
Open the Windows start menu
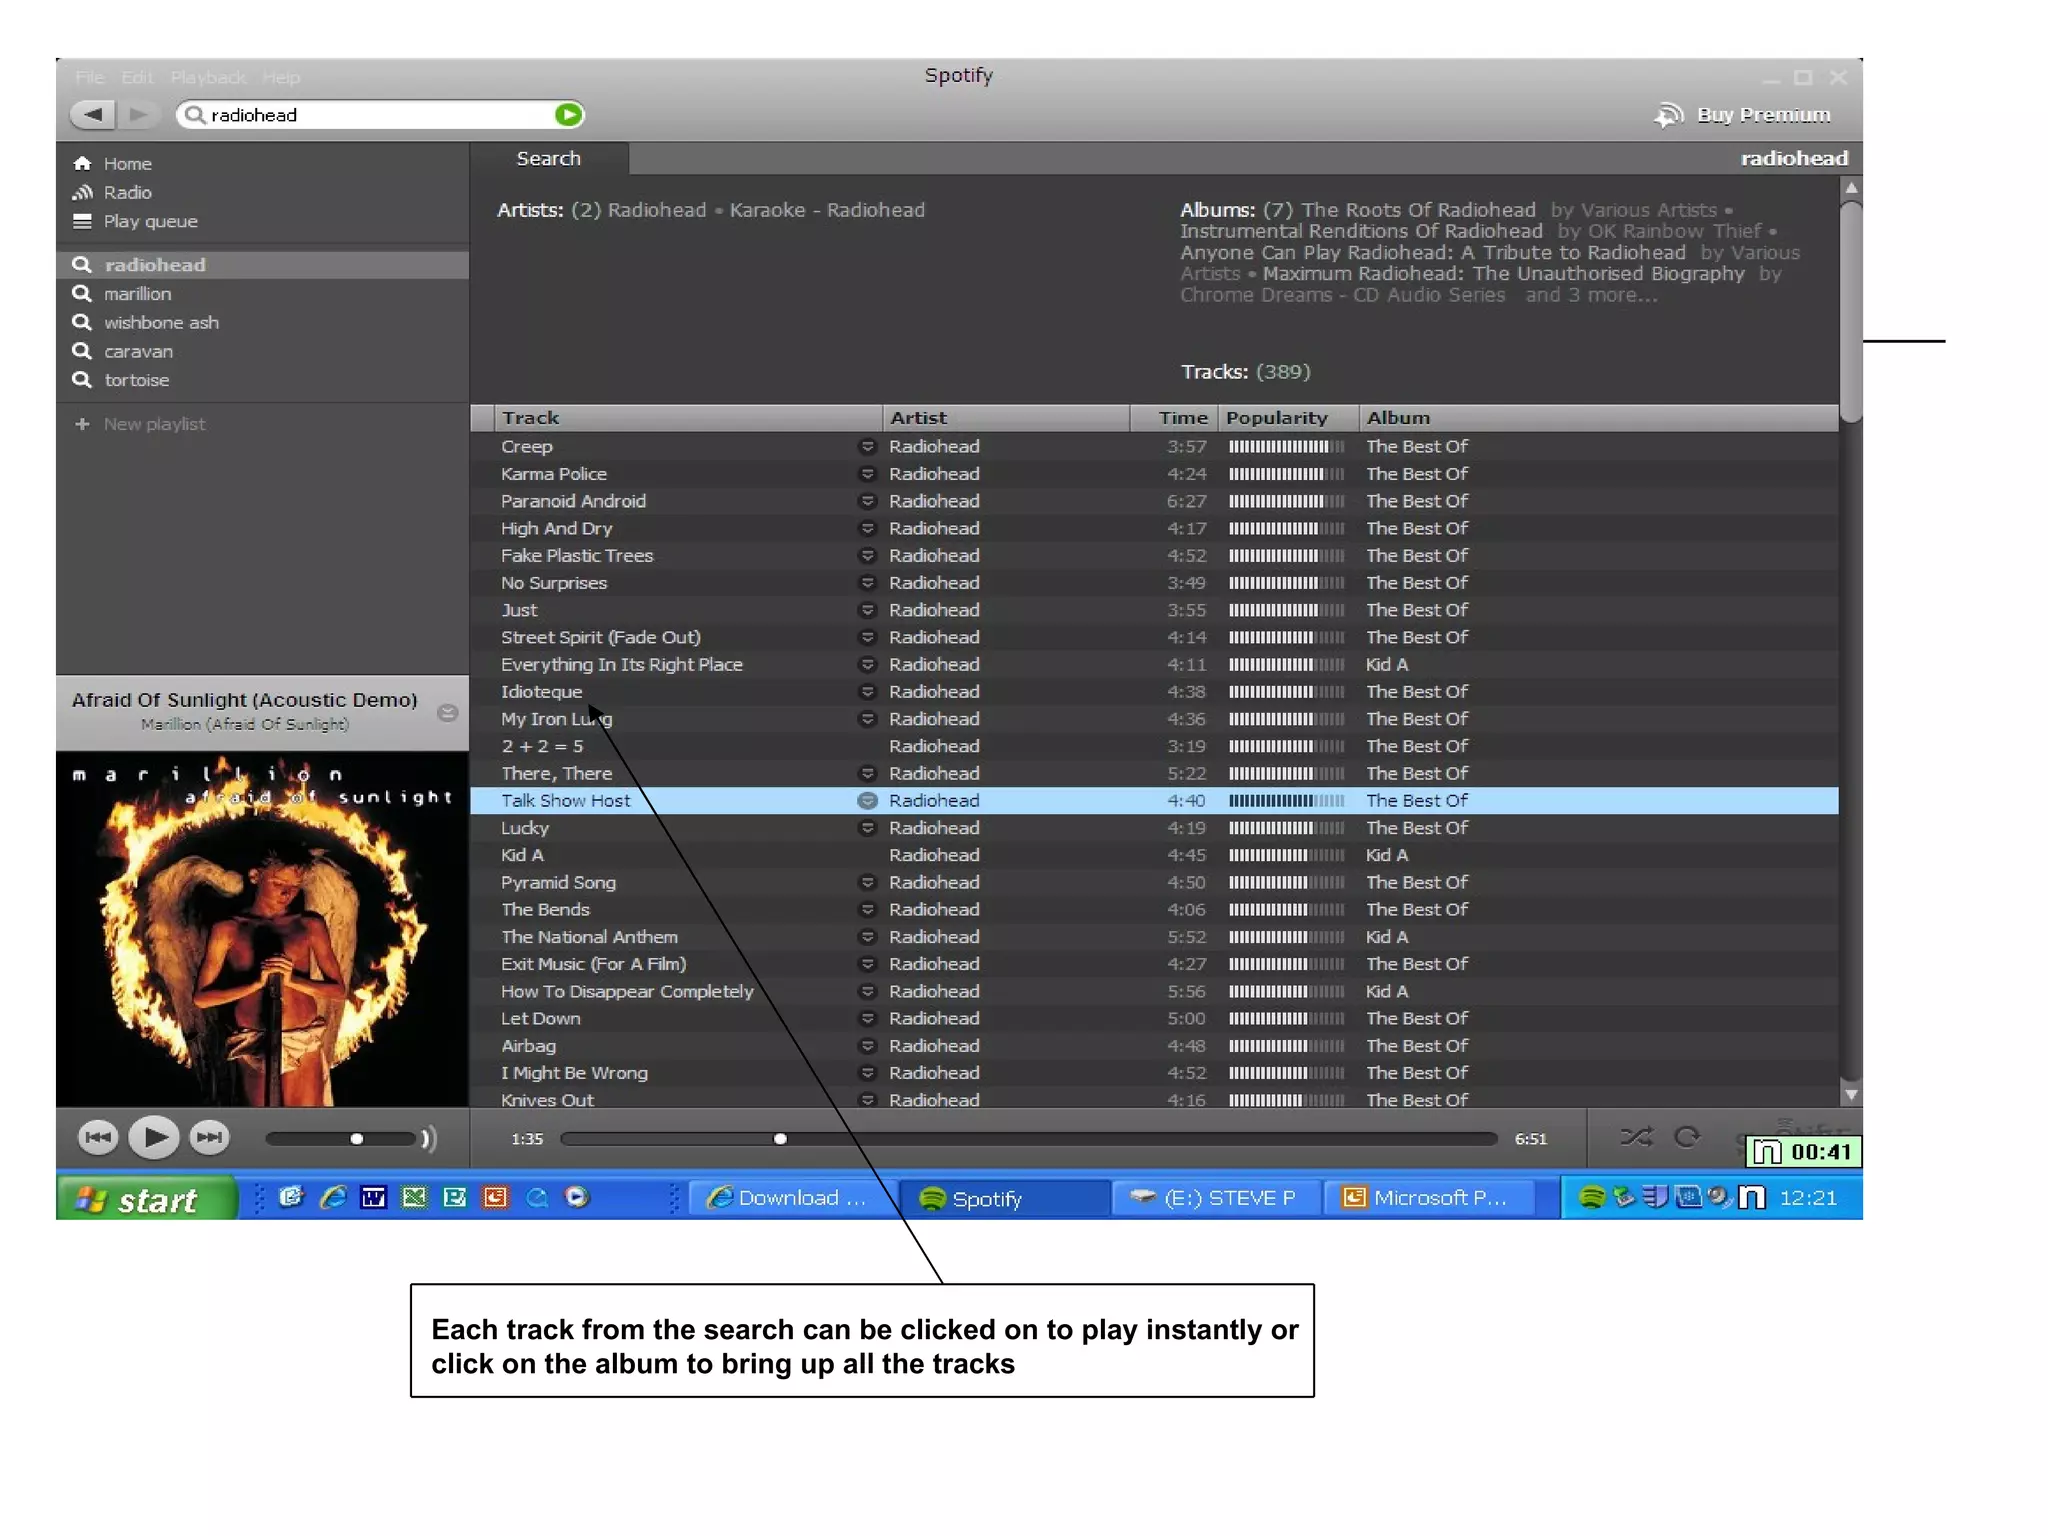(x=147, y=1198)
